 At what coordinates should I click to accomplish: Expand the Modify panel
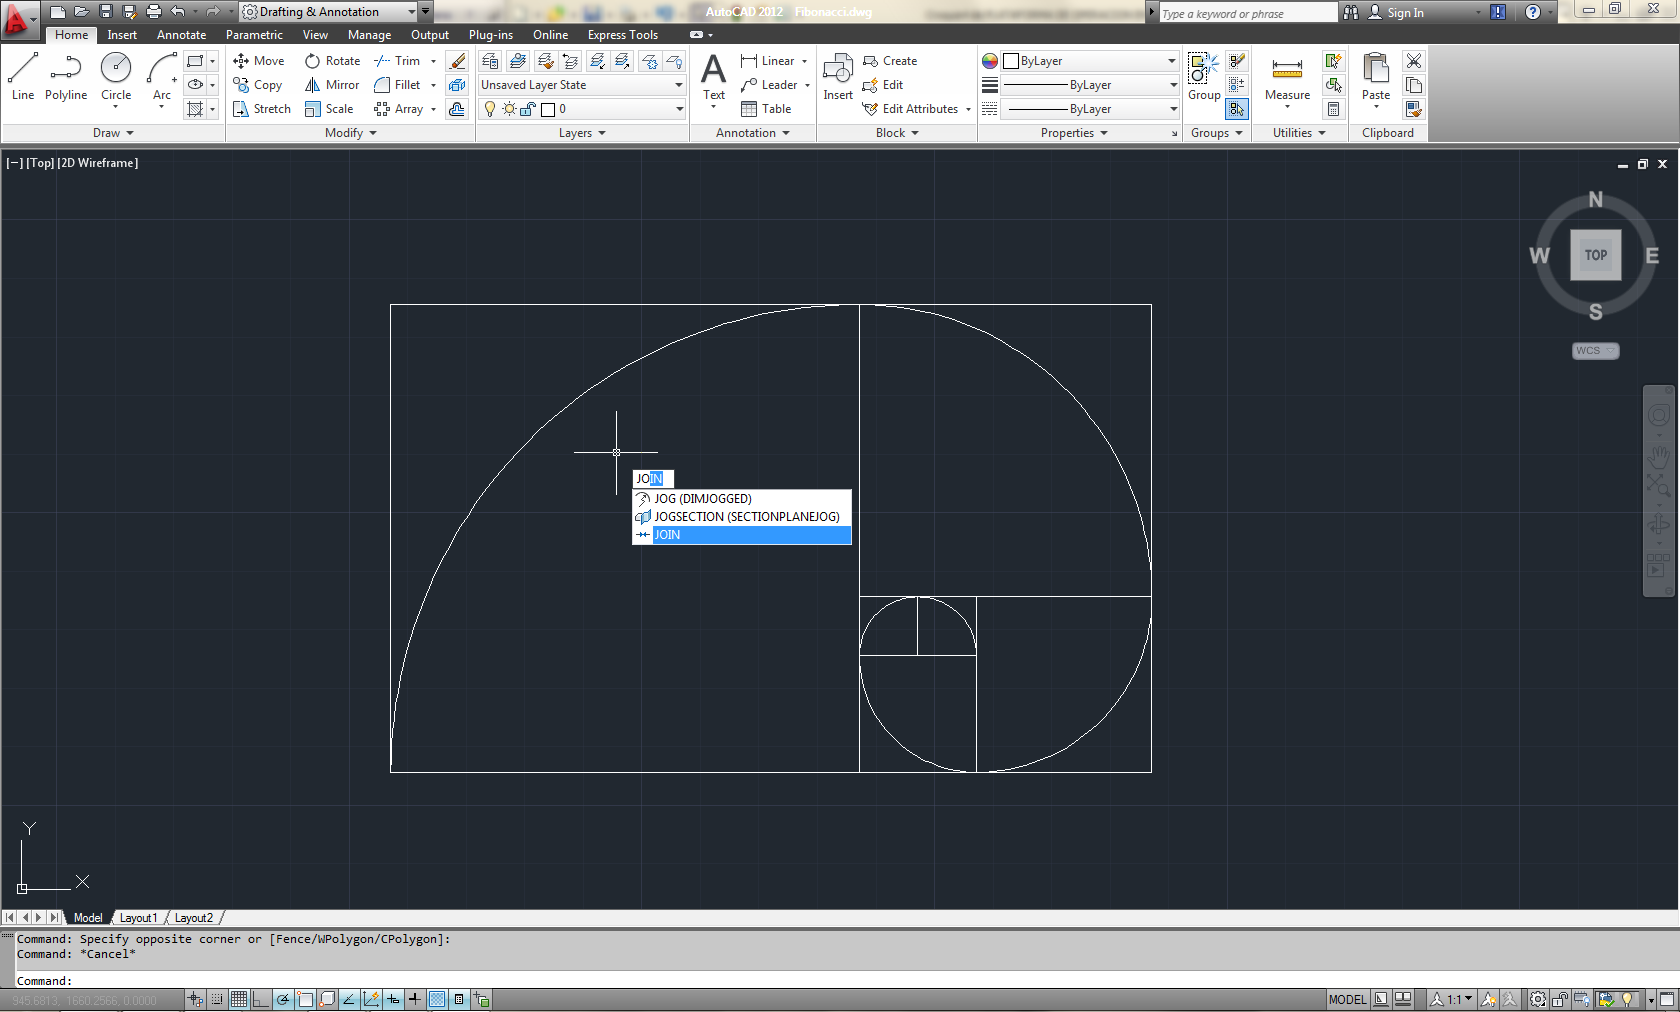click(350, 133)
